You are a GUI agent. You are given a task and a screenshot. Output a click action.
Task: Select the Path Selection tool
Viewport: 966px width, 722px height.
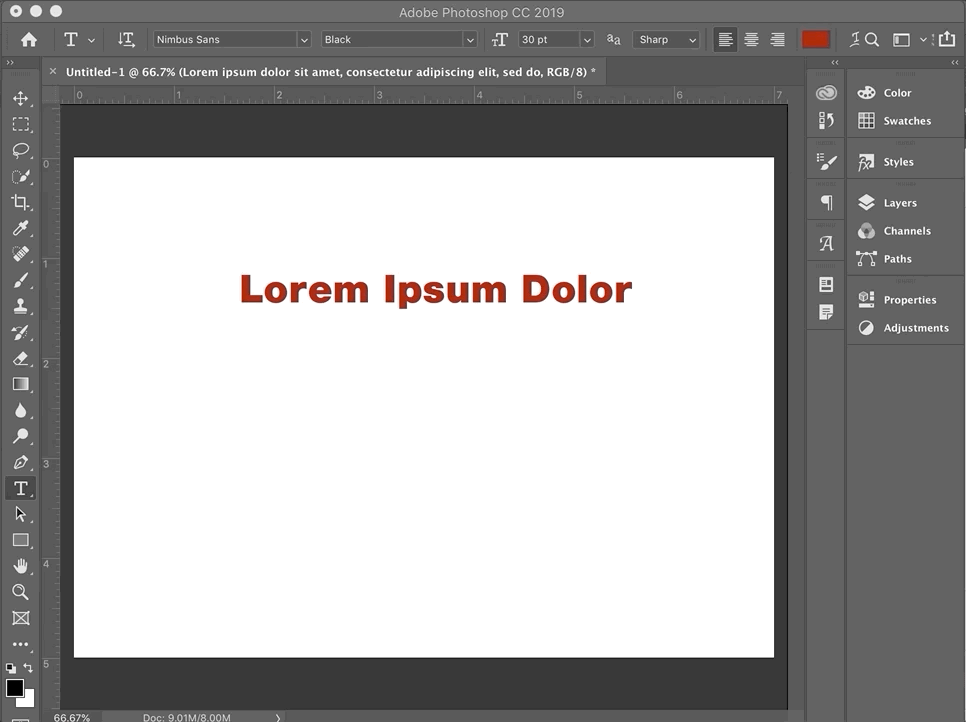click(20, 514)
